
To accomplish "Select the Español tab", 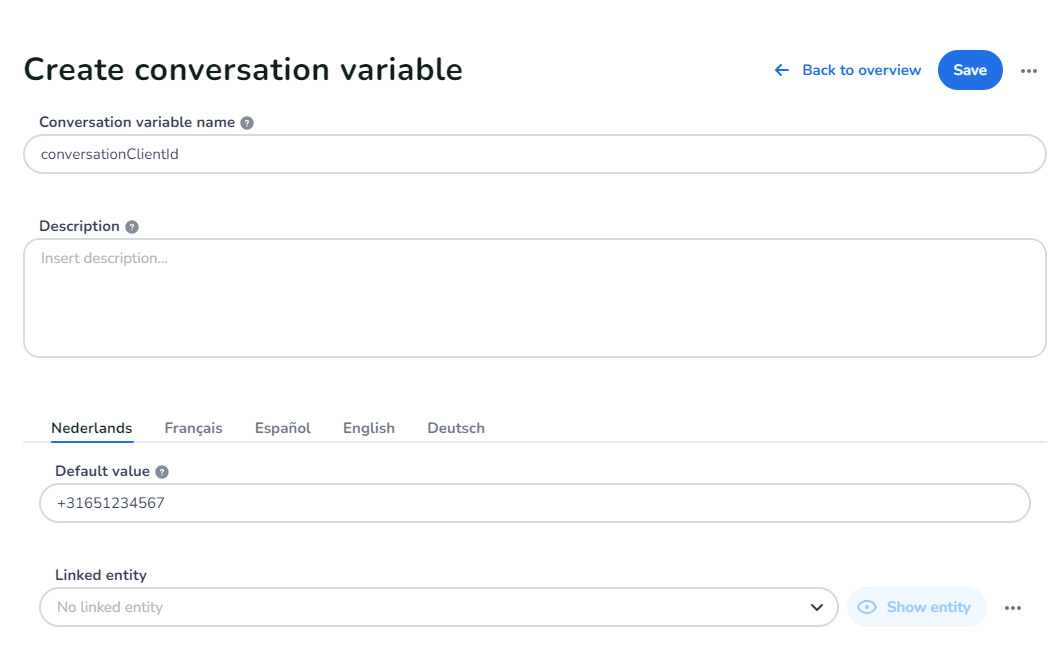I will pyautogui.click(x=283, y=428).
